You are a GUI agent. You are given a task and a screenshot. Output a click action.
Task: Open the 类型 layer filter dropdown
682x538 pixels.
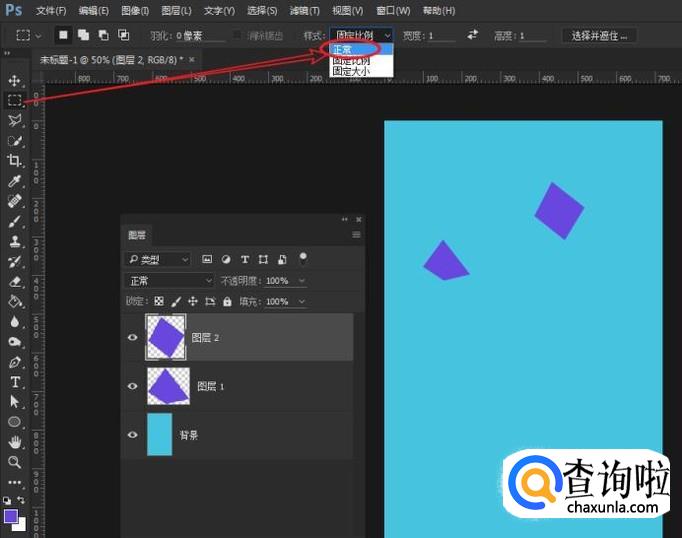(158, 259)
